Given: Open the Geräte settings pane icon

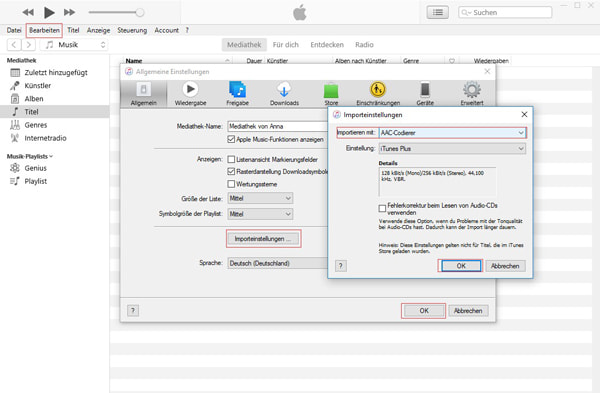Looking at the screenshot, I should (x=425, y=94).
